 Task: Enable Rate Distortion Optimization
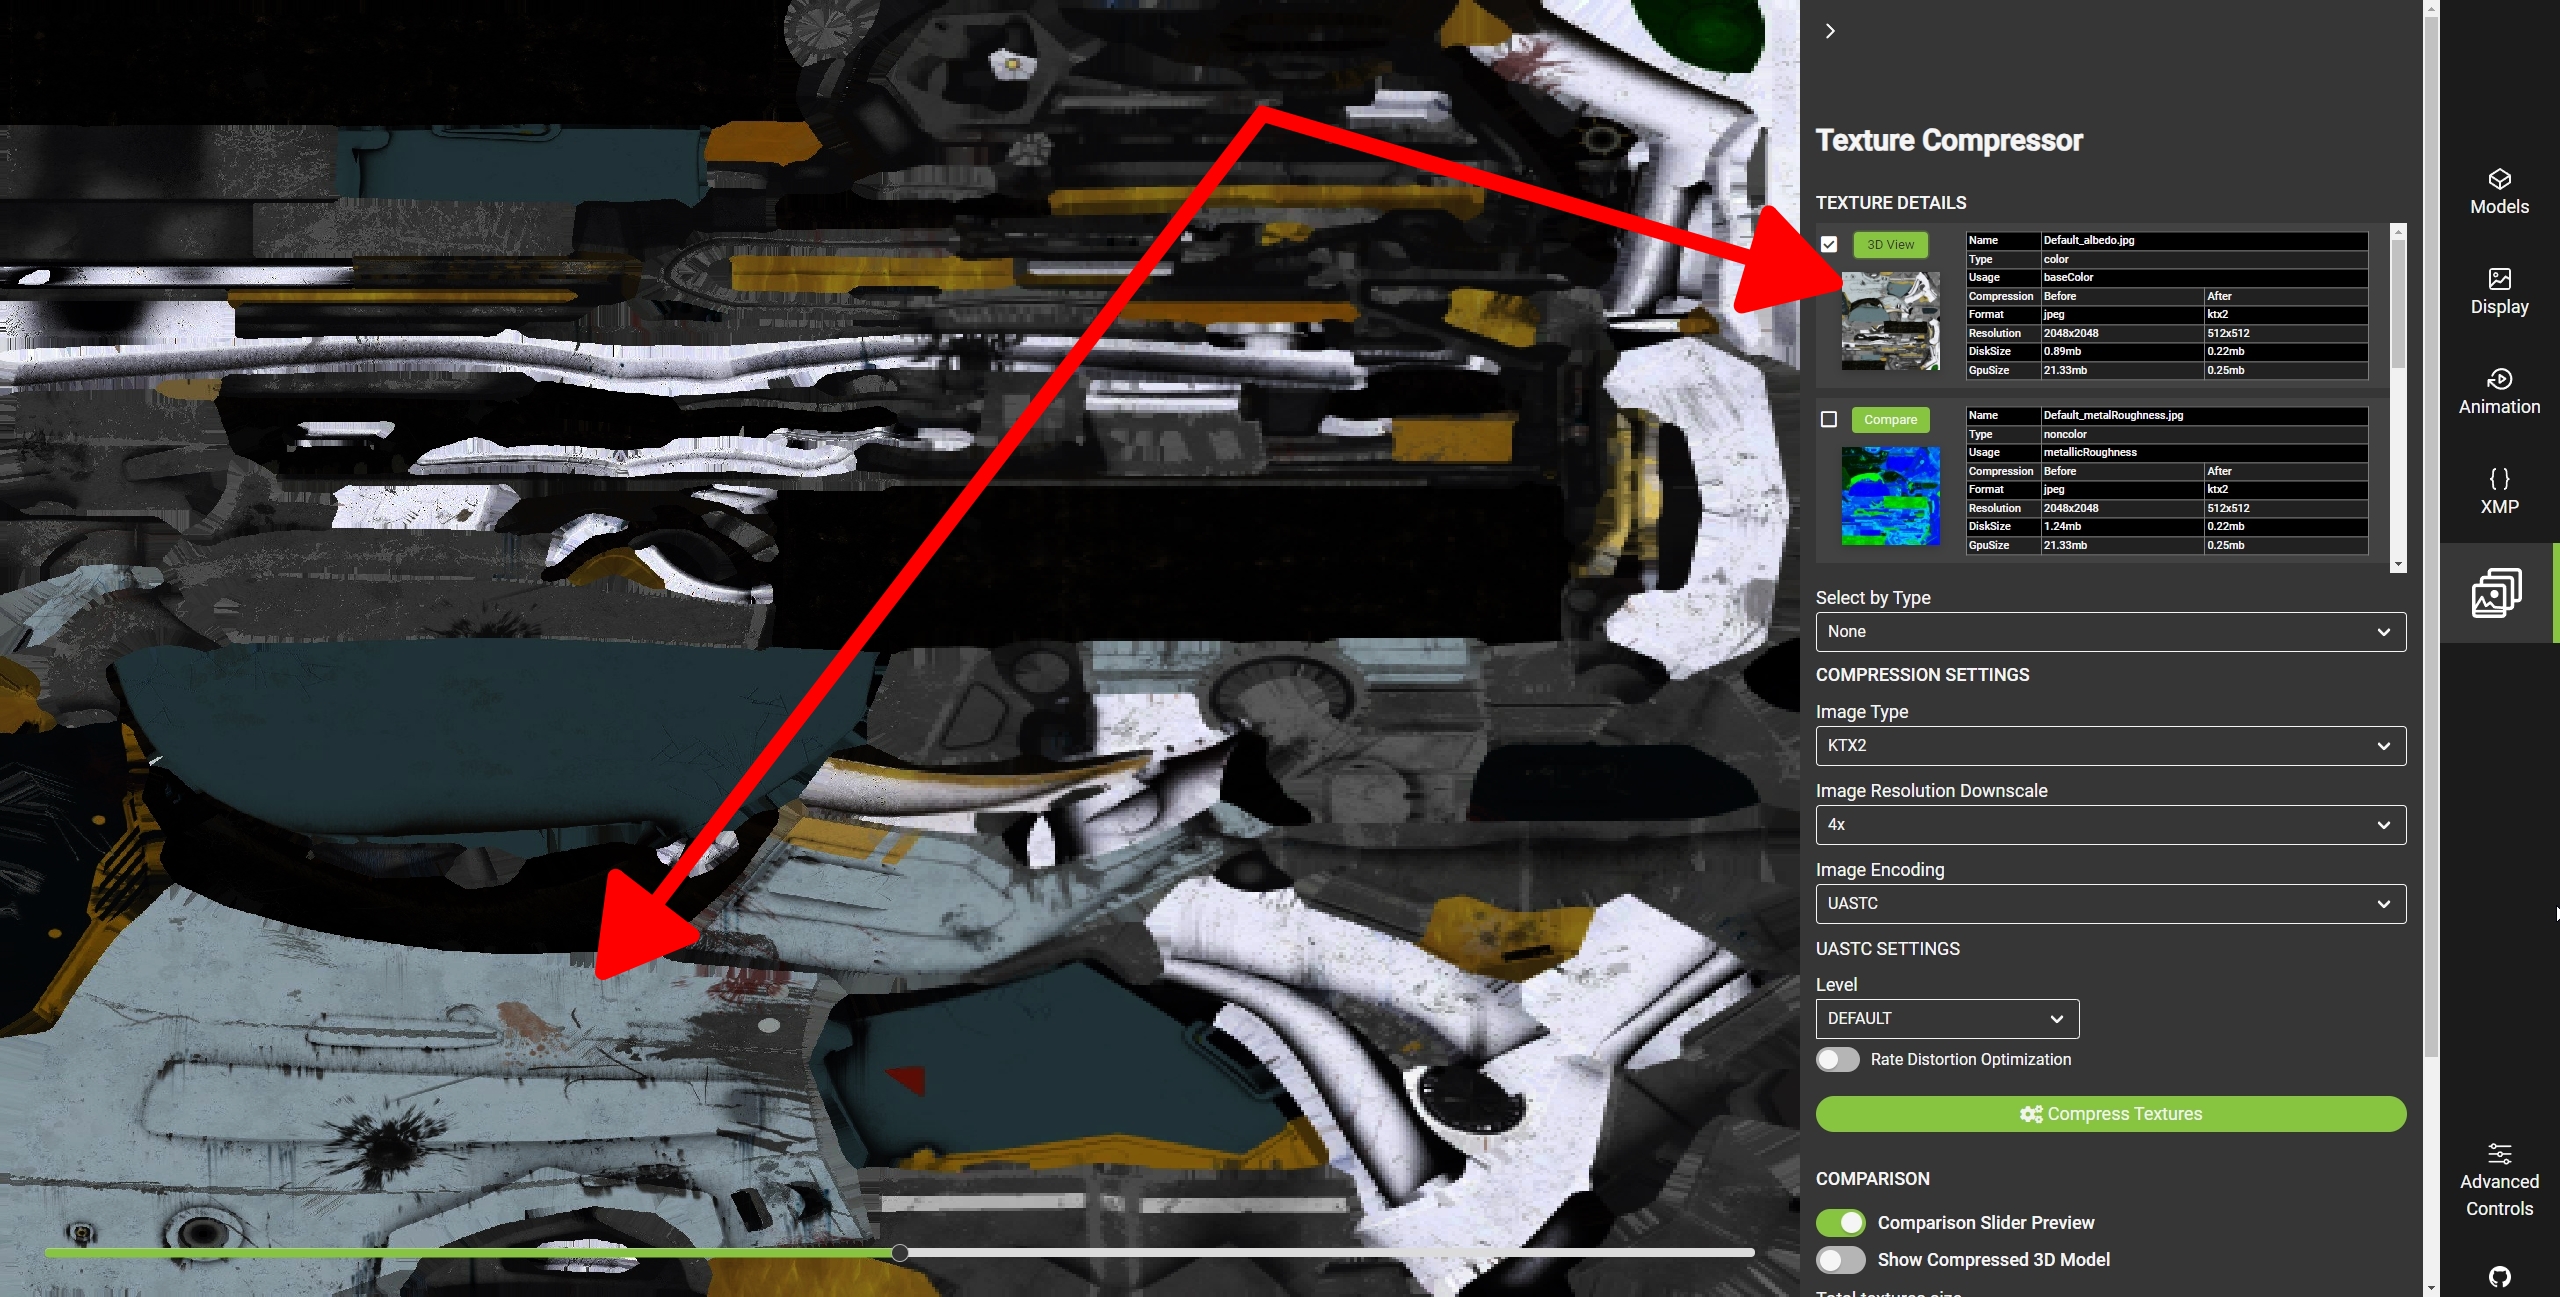1839,1058
